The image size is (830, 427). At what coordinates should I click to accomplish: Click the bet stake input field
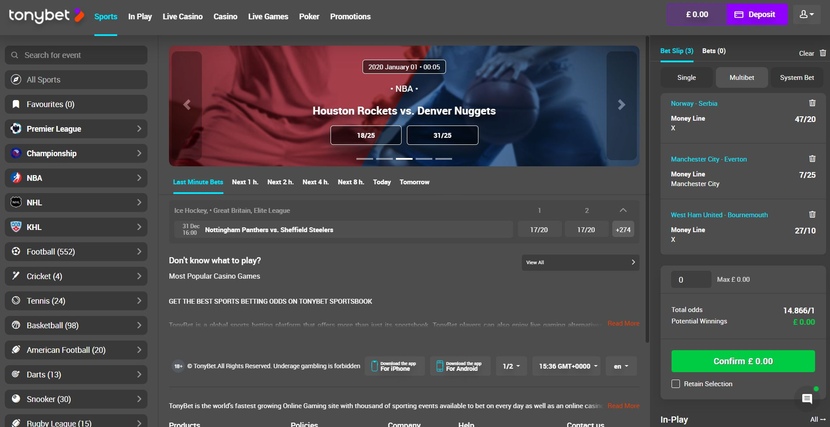[x=691, y=279]
